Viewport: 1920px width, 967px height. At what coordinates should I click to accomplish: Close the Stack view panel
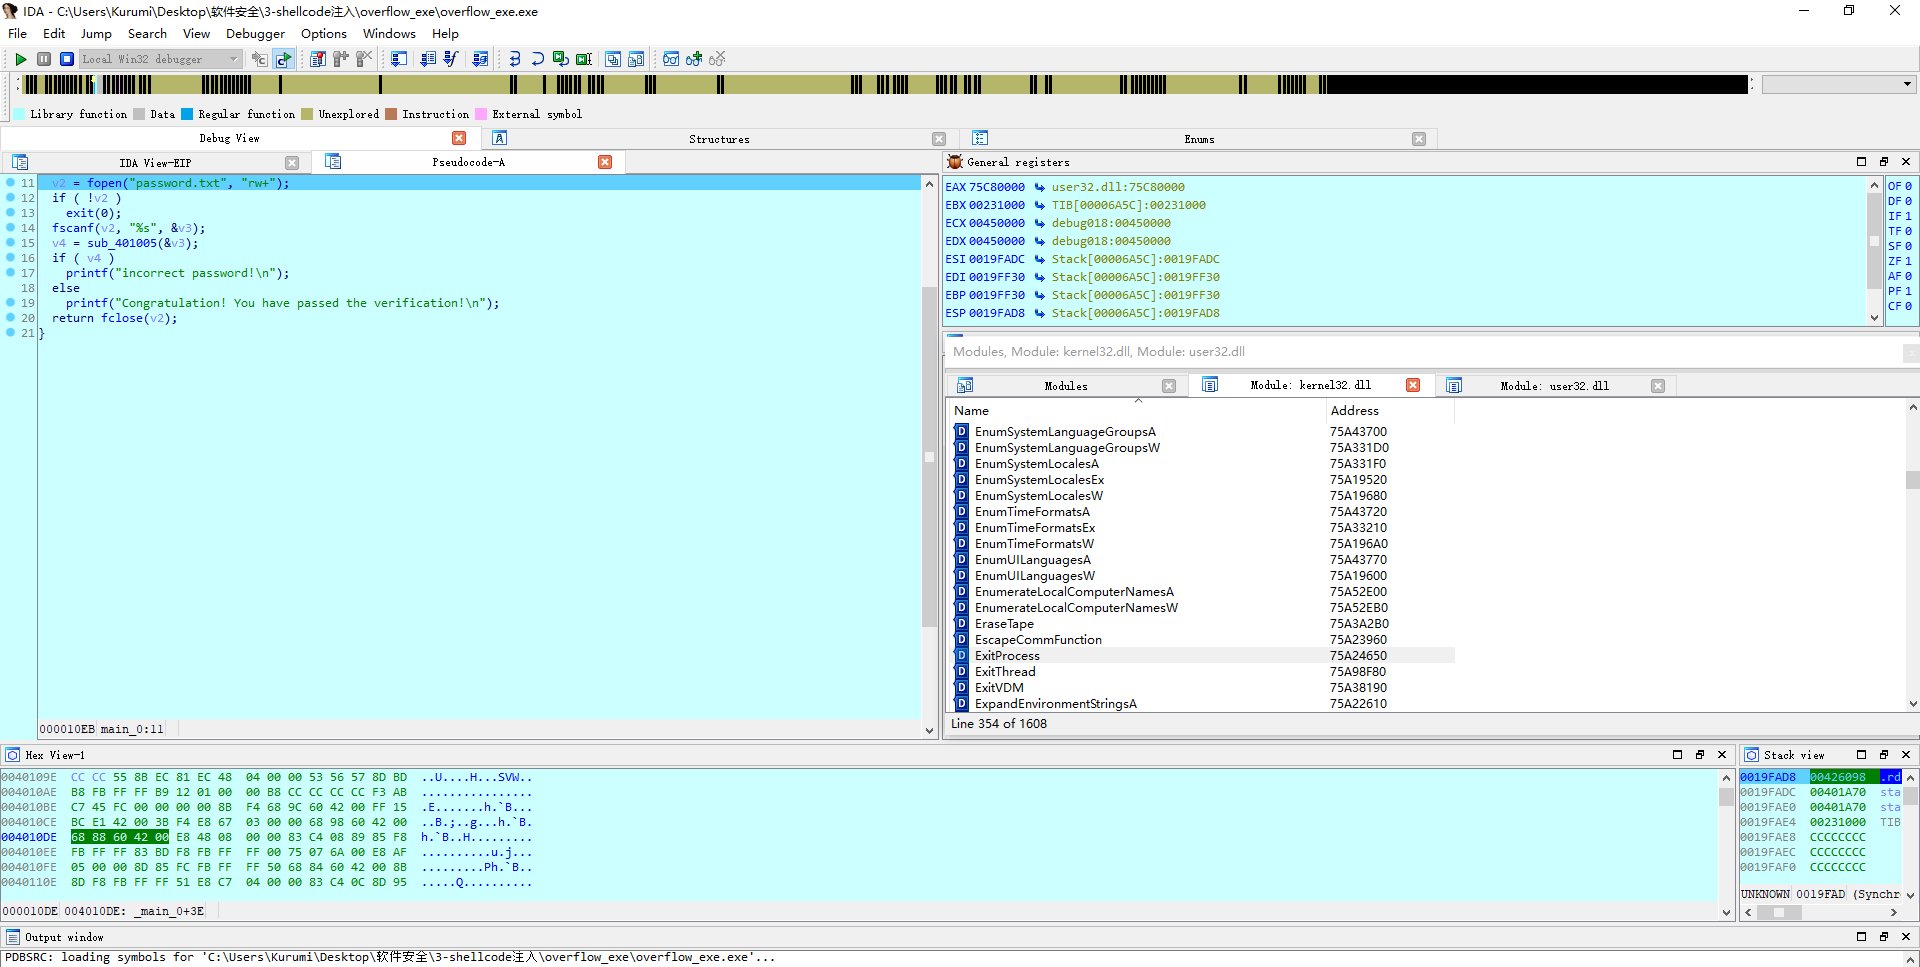click(1906, 755)
